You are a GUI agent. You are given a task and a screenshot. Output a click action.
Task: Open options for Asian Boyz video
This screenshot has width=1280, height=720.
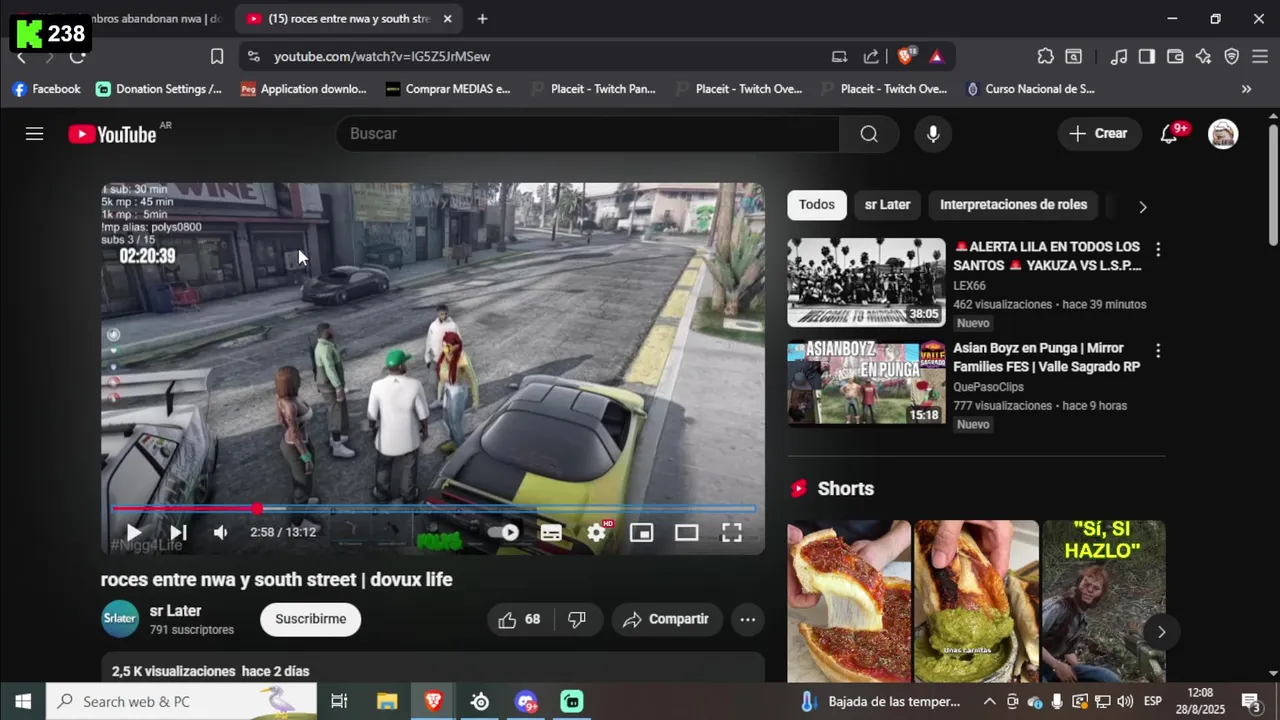coord(1158,351)
